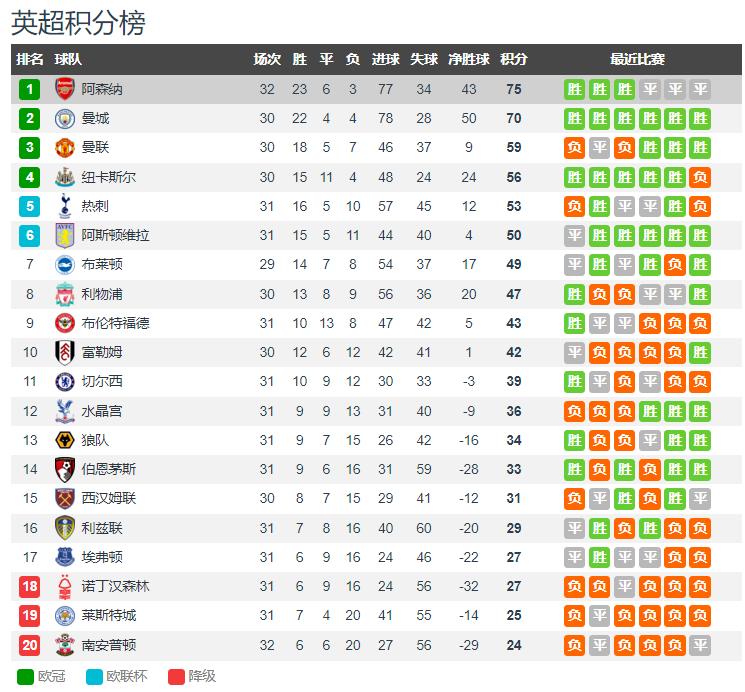
Task: Click the Manchester City club crest
Action: tap(65, 118)
